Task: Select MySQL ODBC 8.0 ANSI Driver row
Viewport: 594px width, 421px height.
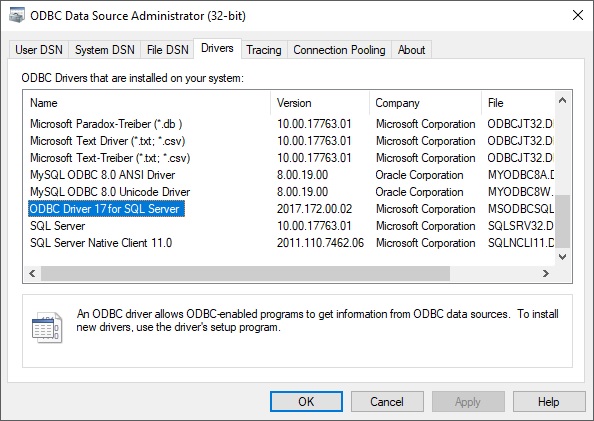Action: click(x=103, y=175)
